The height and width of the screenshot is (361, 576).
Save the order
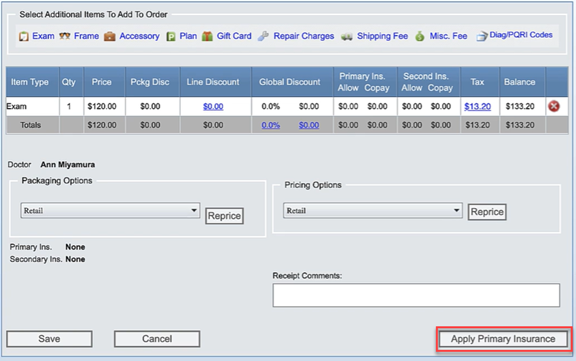[49, 339]
